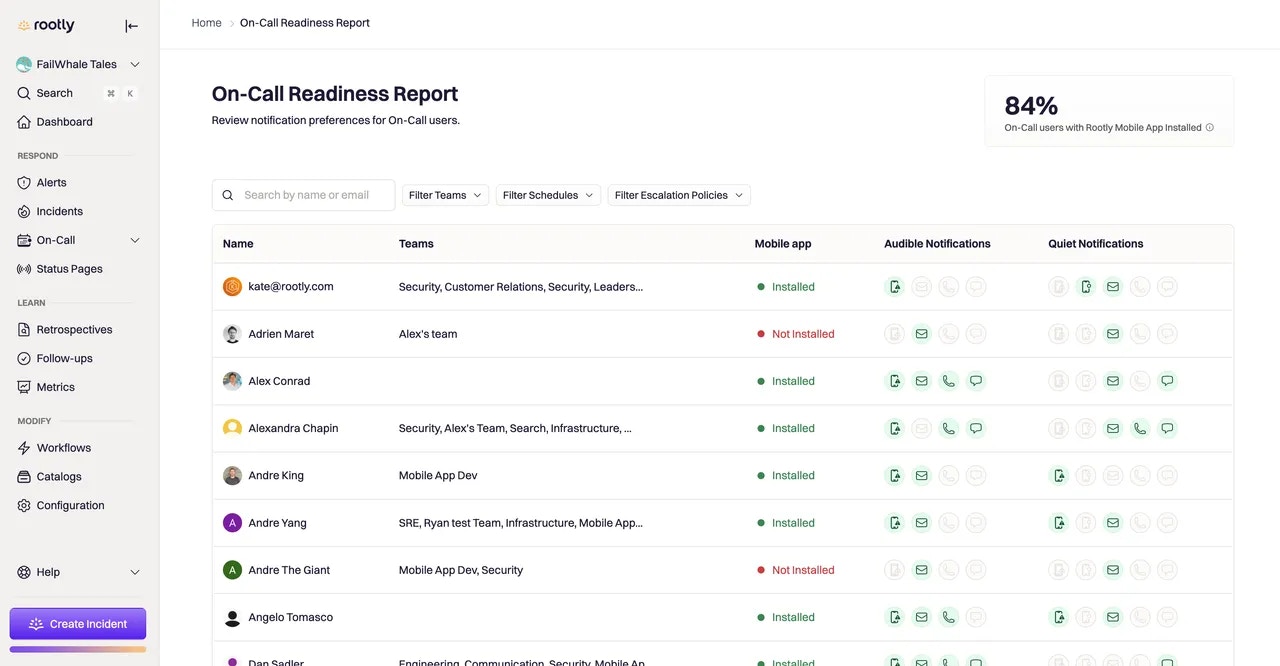Go to Incidents in the sidebar
The width and height of the screenshot is (1280, 666).
pyautogui.click(x=59, y=212)
